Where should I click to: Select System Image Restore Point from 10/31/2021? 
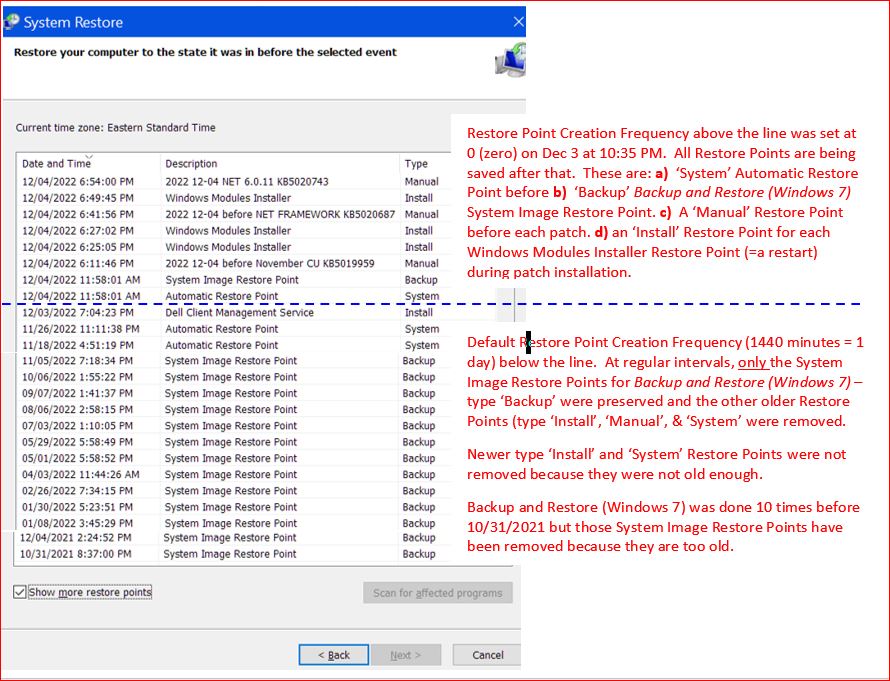(230, 554)
